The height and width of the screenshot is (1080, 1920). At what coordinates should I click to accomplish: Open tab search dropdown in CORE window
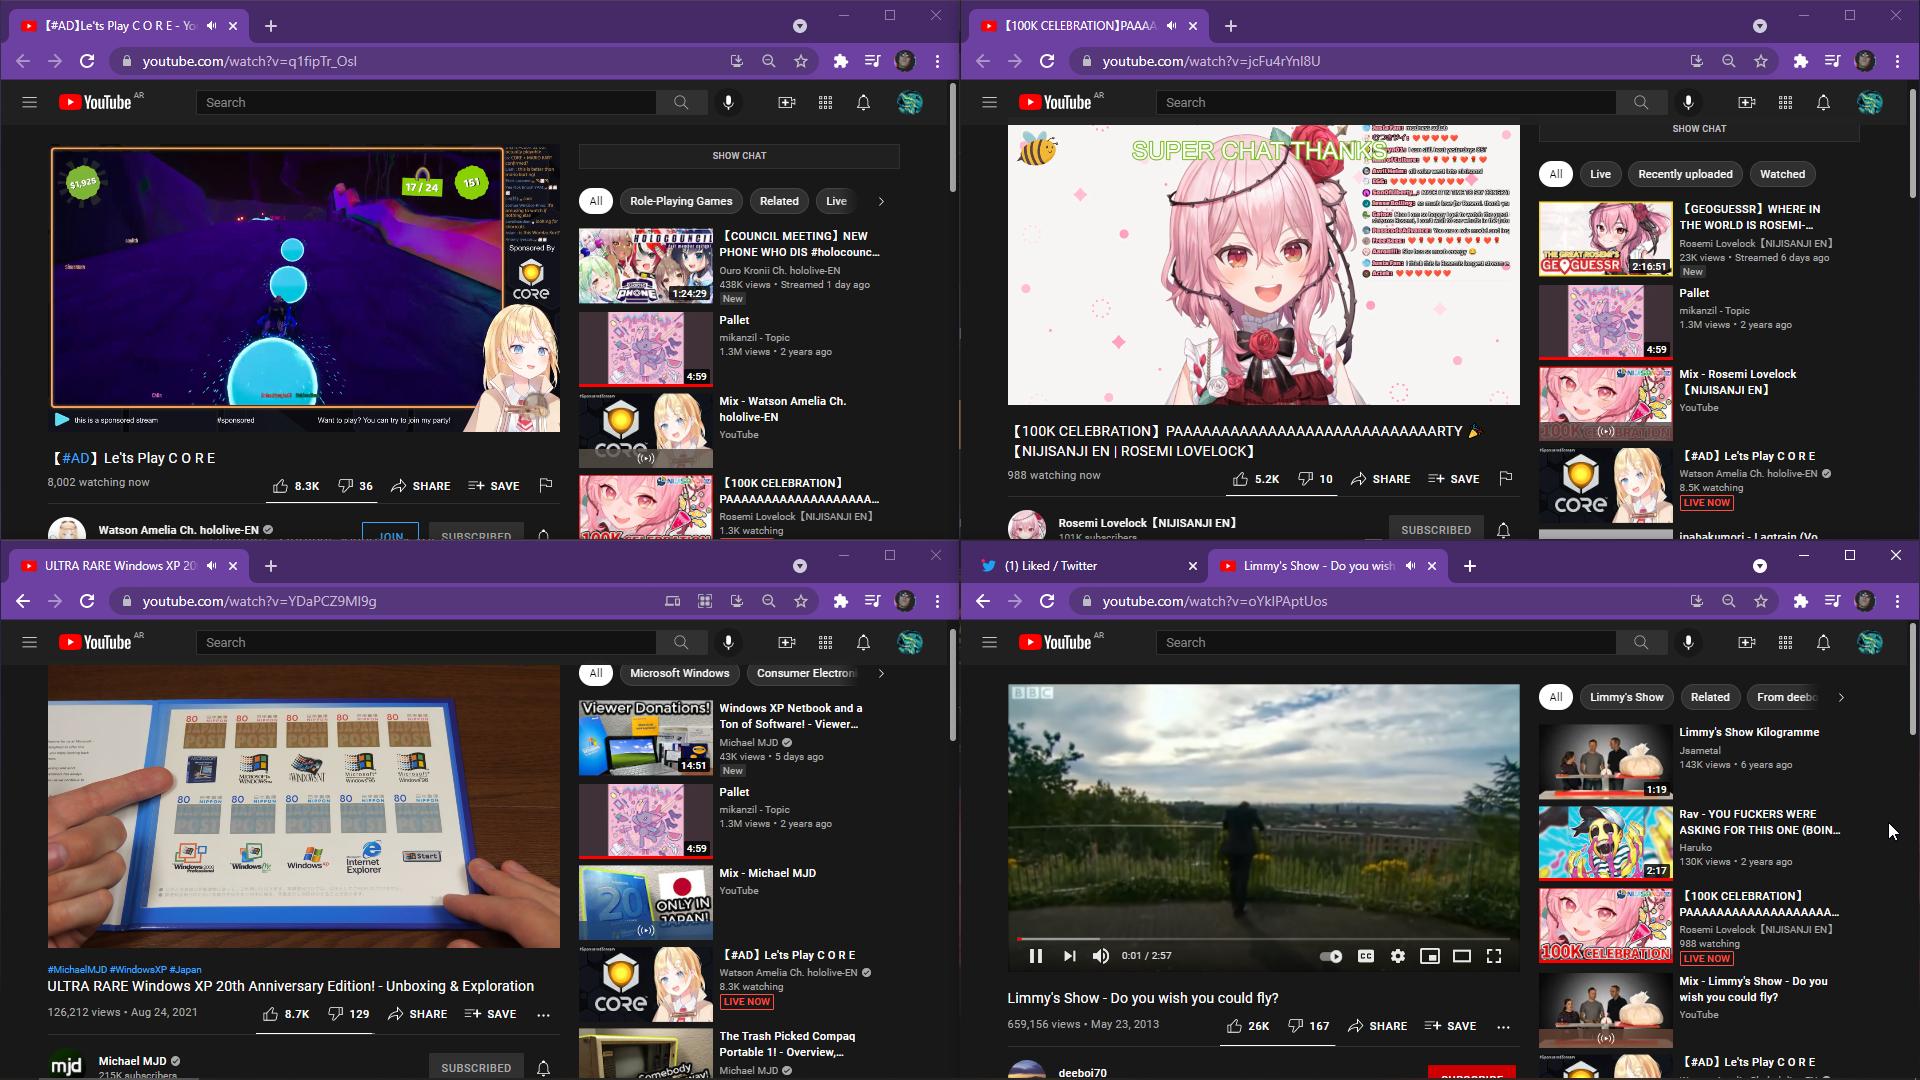800,26
